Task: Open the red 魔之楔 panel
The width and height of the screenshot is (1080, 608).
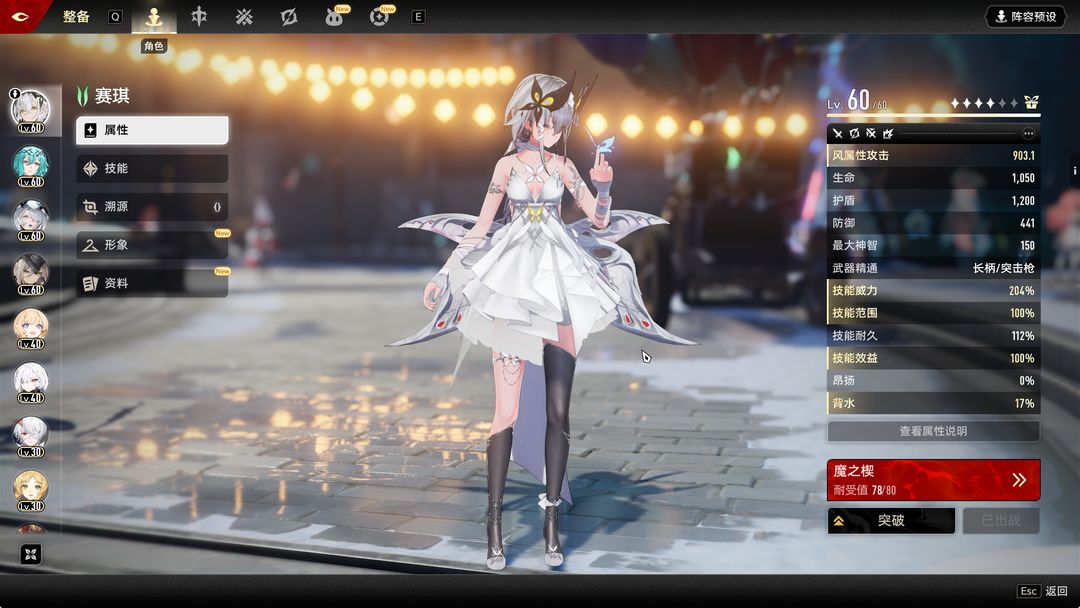Action: coord(933,480)
